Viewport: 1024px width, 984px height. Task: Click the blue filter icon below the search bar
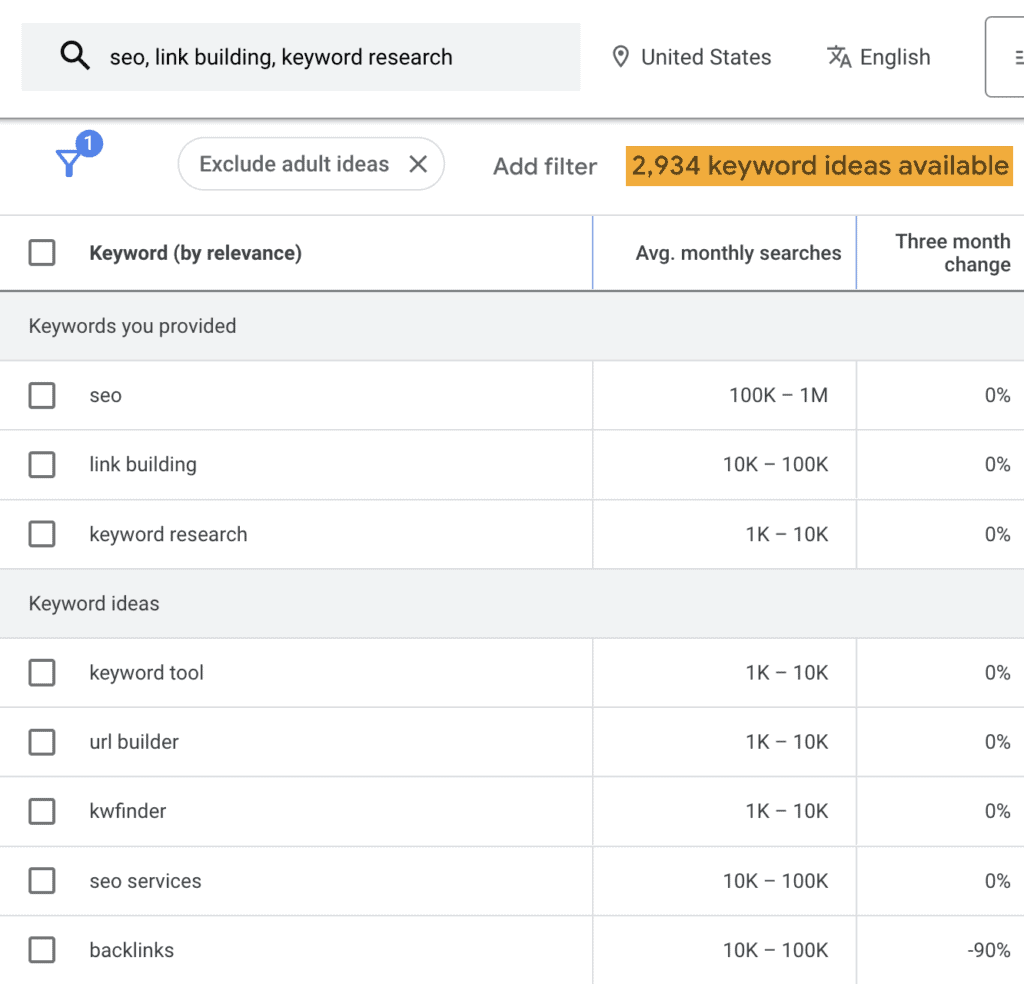tap(67, 163)
